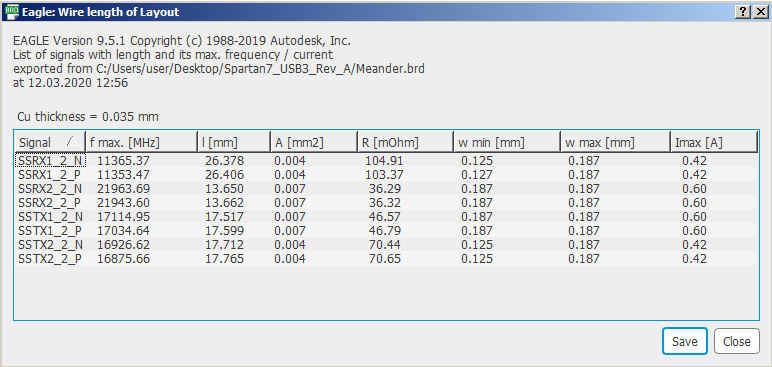Select the SSTX1_2_N signal row
Viewport: 772px width, 367px height.
tap(386, 217)
